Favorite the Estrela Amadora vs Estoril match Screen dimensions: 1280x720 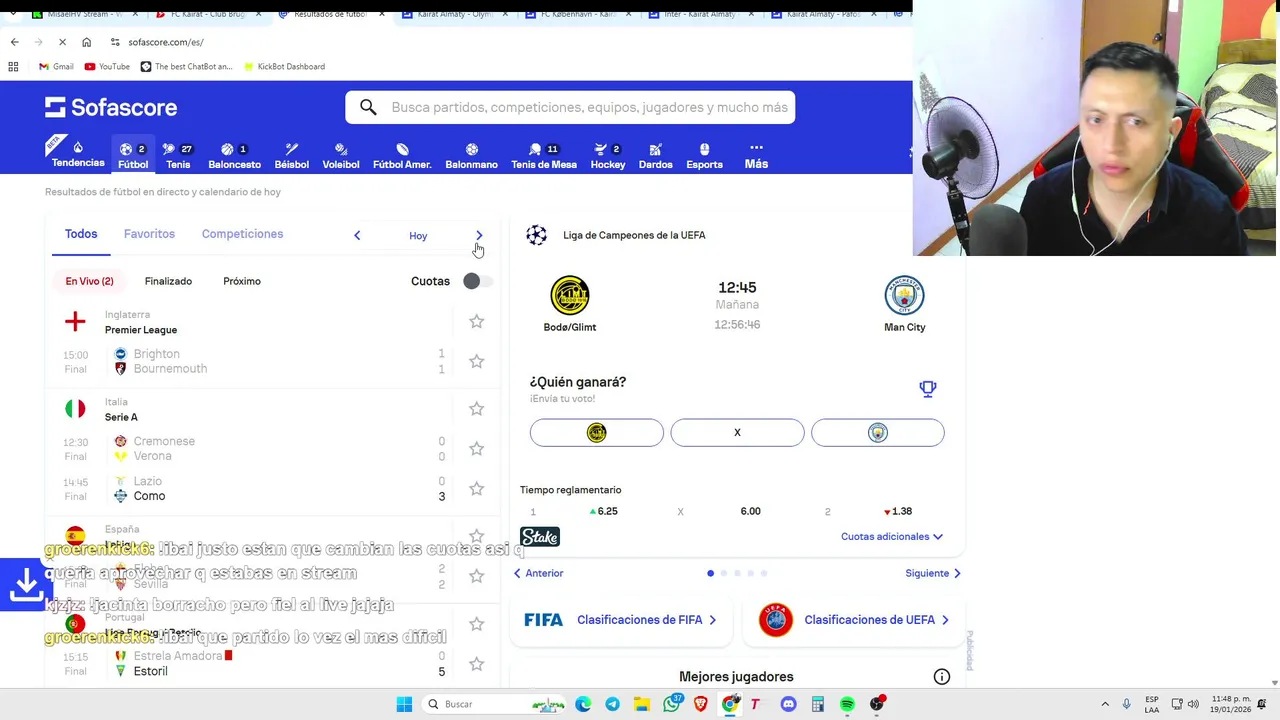point(476,663)
